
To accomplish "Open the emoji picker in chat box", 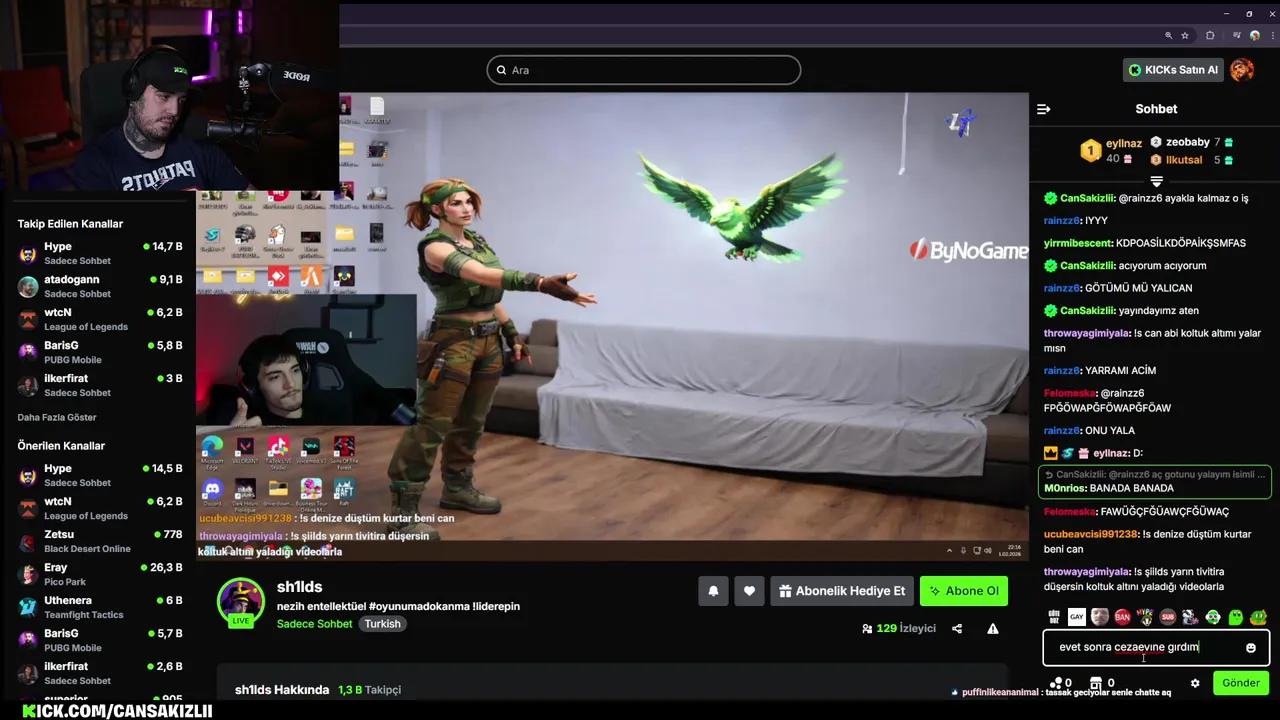I will 1251,648.
